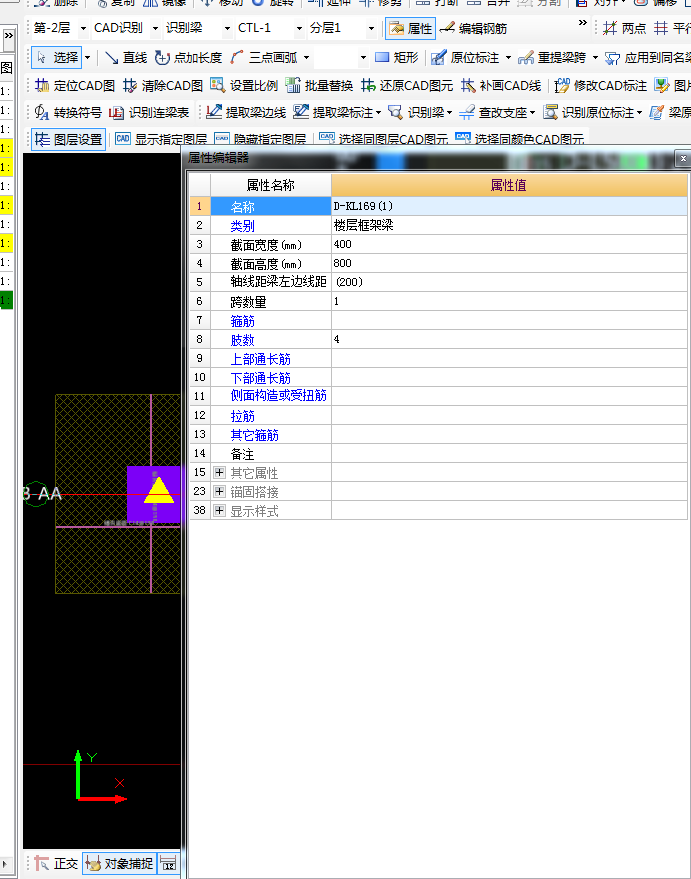
Task: Open the 三点画弧 arc options dropdown arrow
Action: coord(307,57)
